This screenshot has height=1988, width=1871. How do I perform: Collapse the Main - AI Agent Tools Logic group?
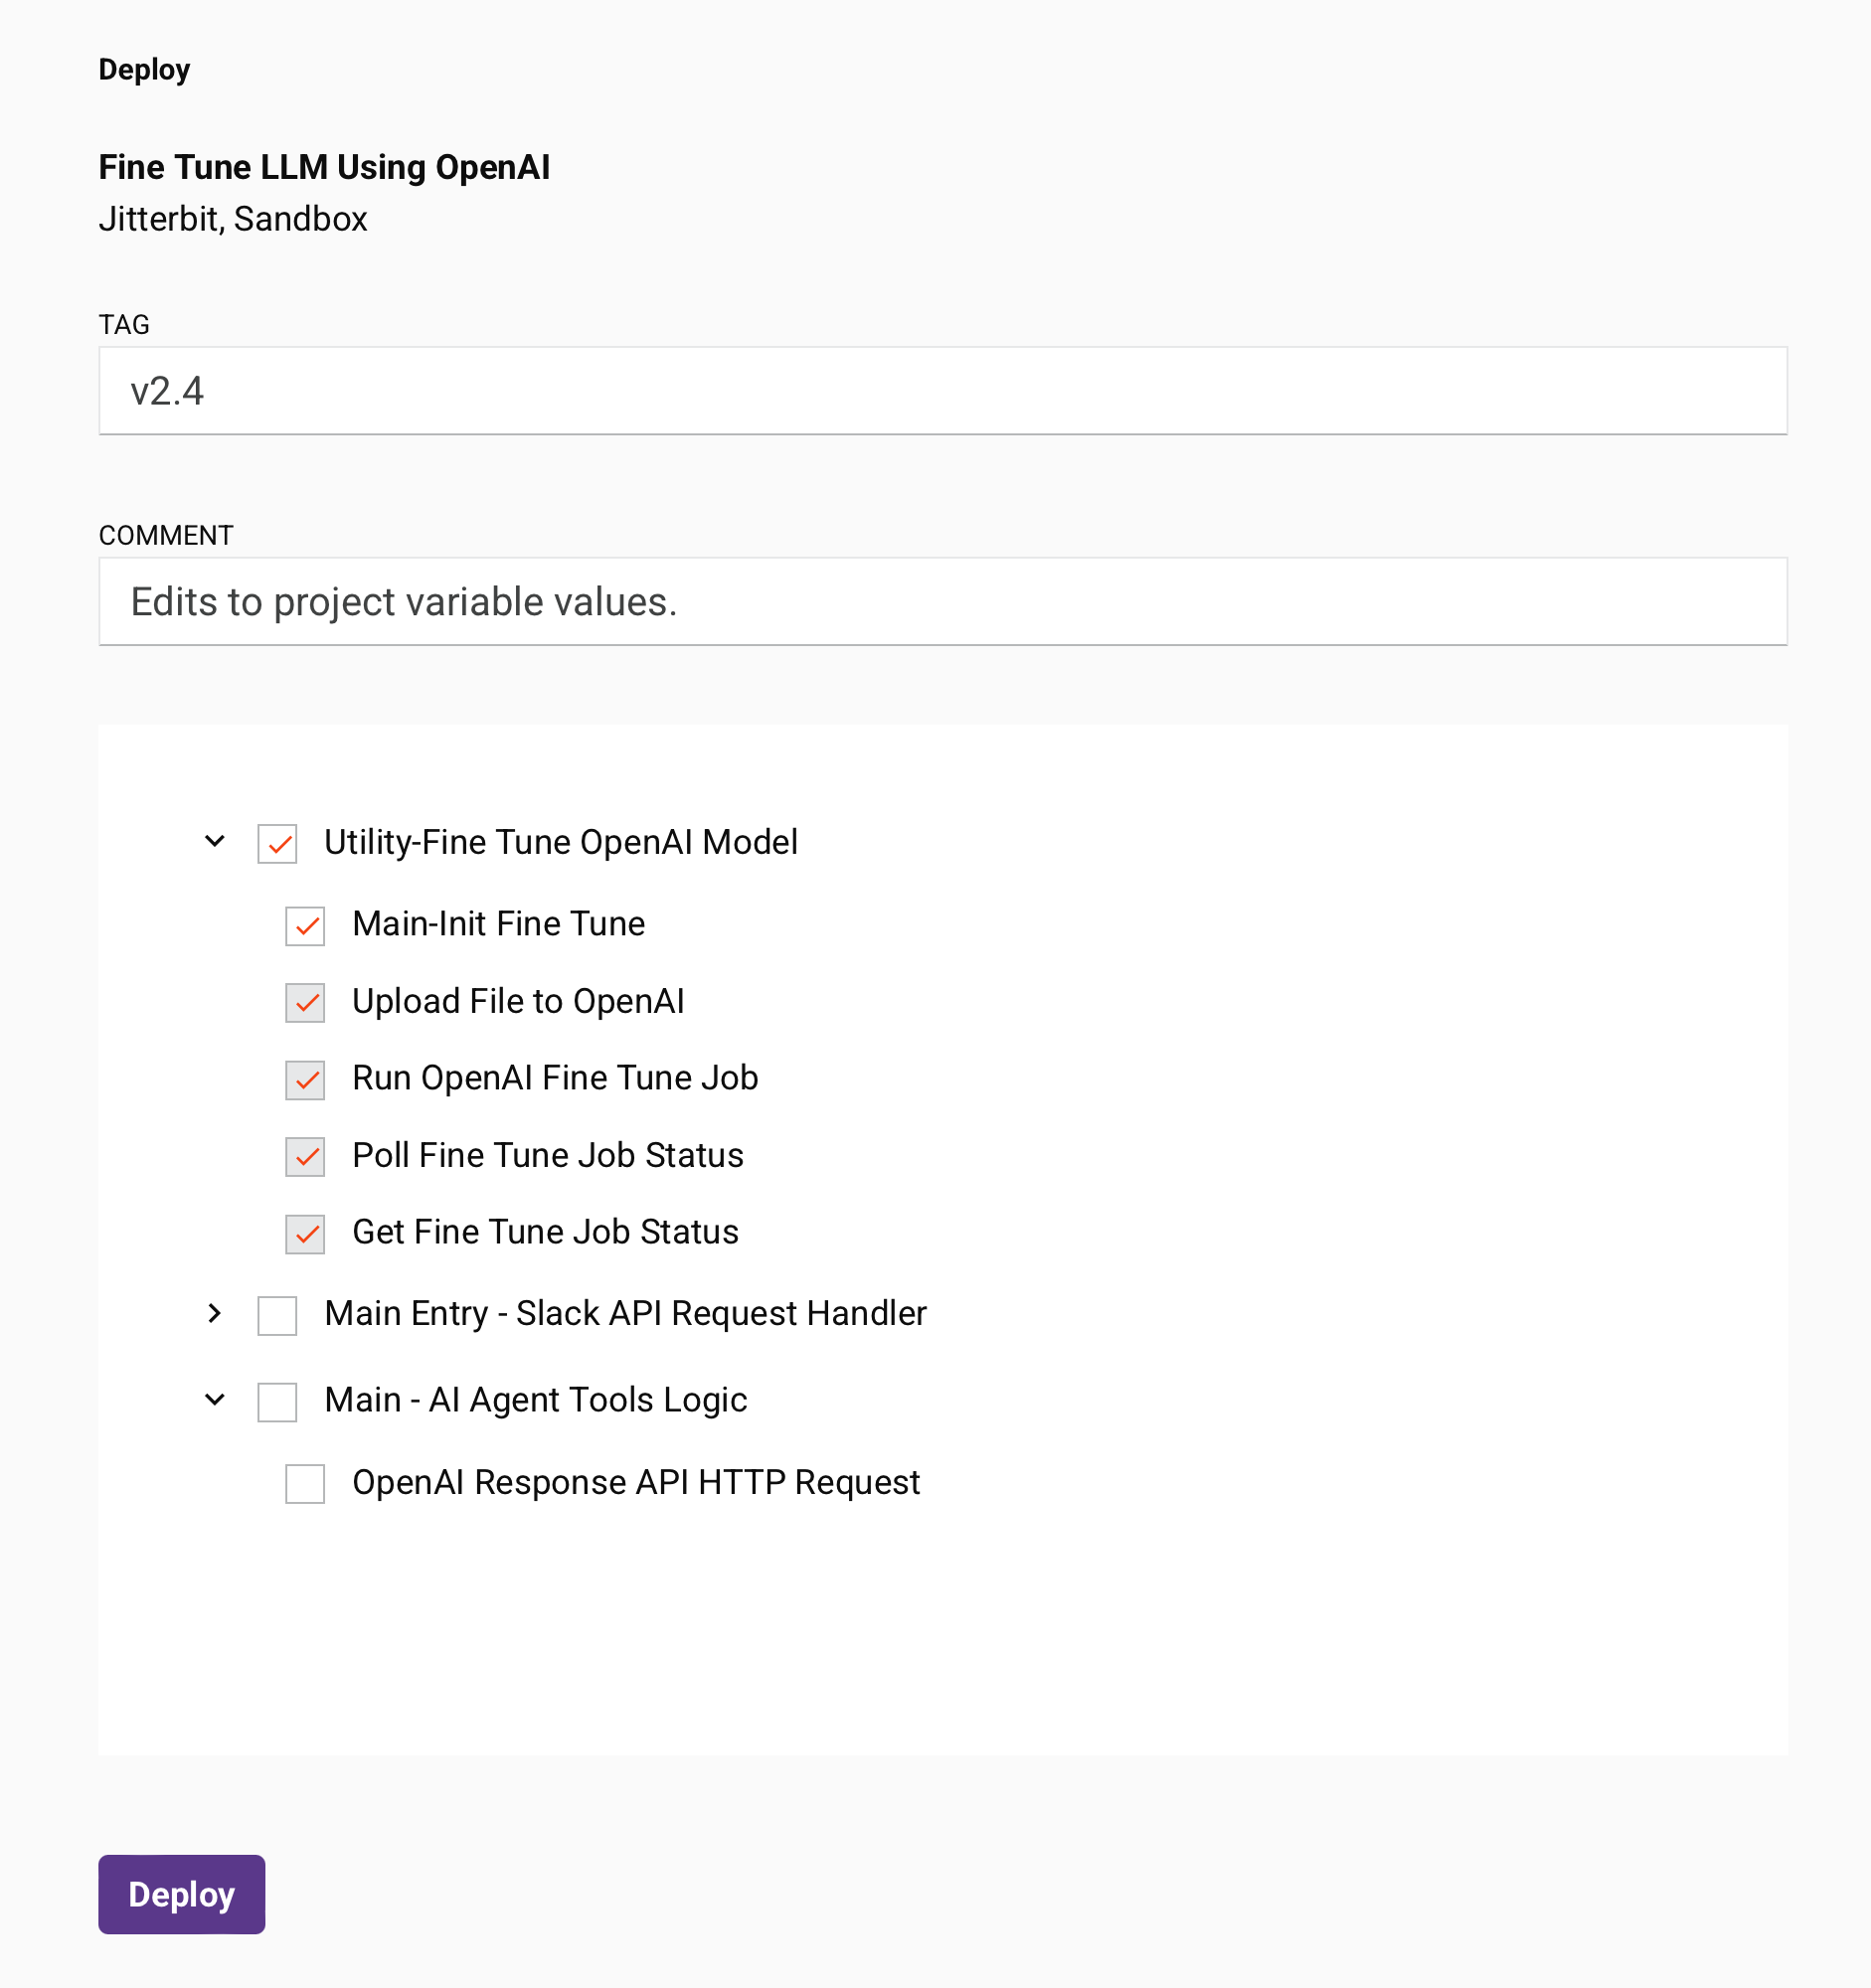tap(215, 1400)
